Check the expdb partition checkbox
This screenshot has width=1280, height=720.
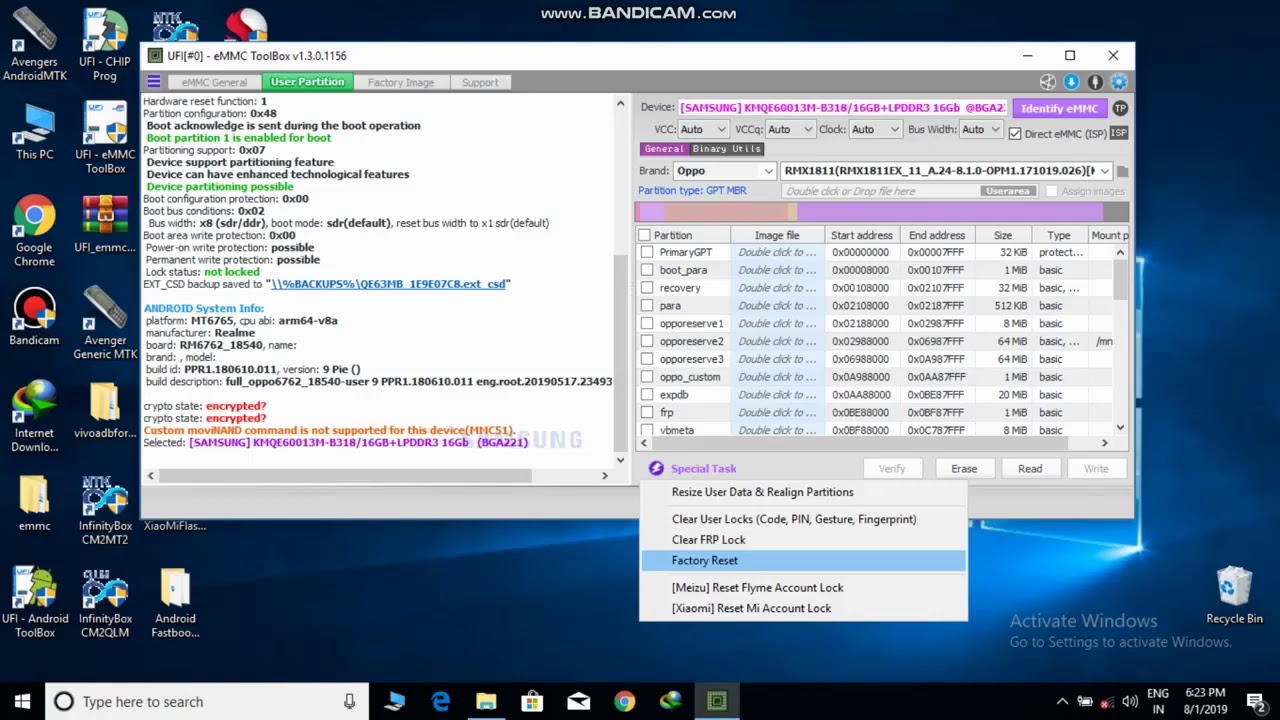point(647,395)
